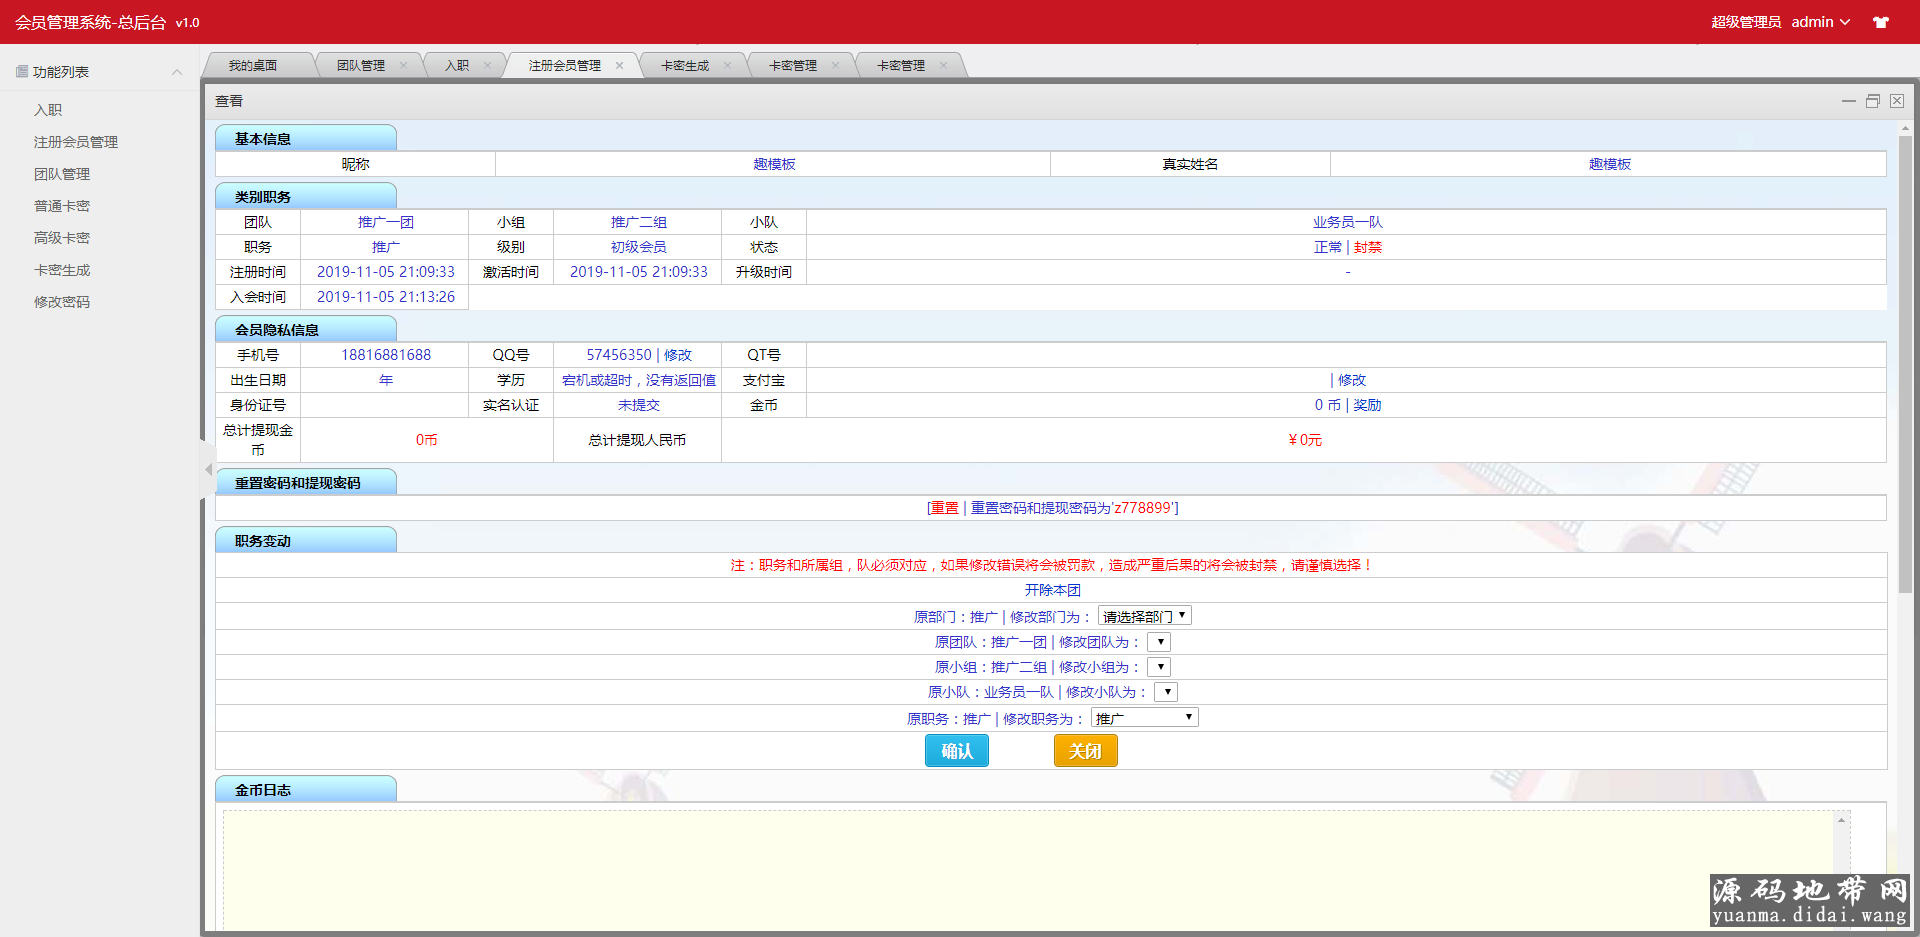Switch to the 我的桌面 tab
This screenshot has width=1920, height=937.
click(x=253, y=66)
